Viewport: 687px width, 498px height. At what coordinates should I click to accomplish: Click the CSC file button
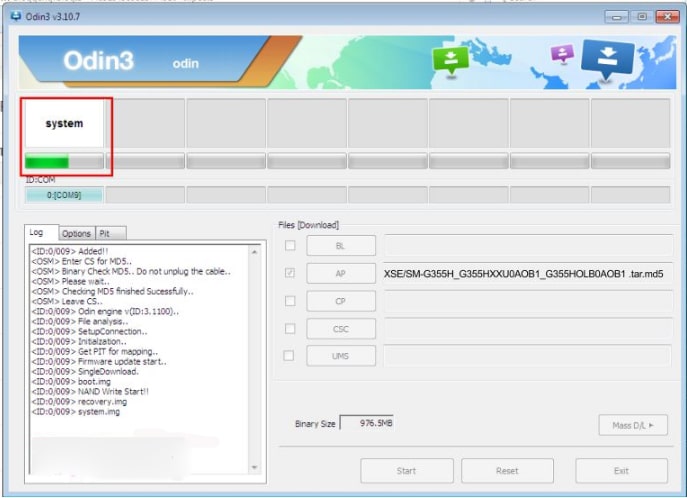(341, 328)
